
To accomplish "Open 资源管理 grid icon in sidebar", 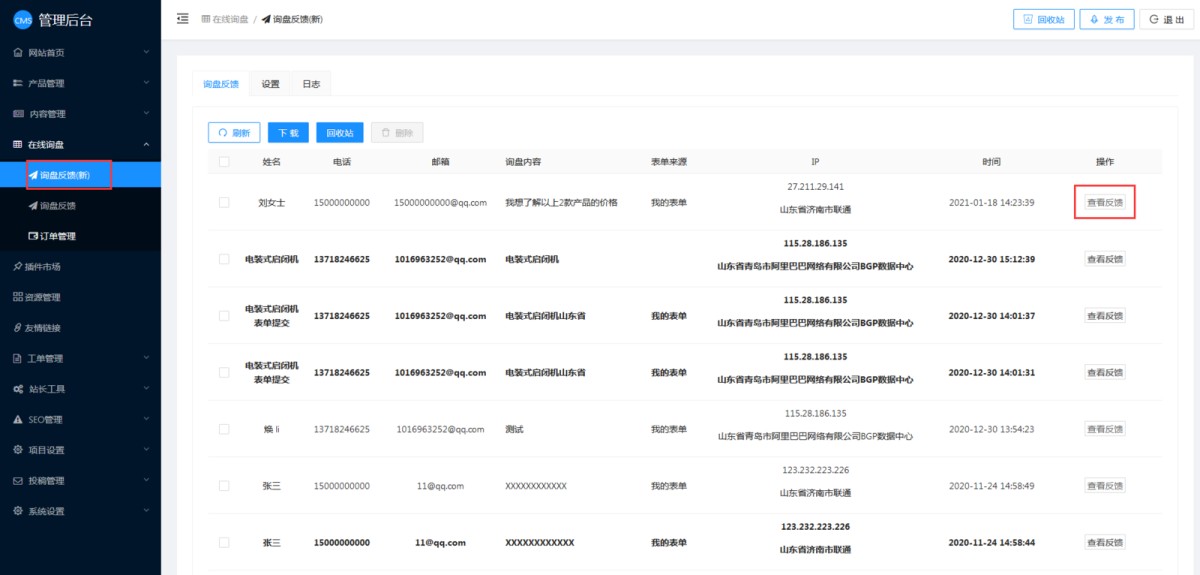I will pos(18,297).
